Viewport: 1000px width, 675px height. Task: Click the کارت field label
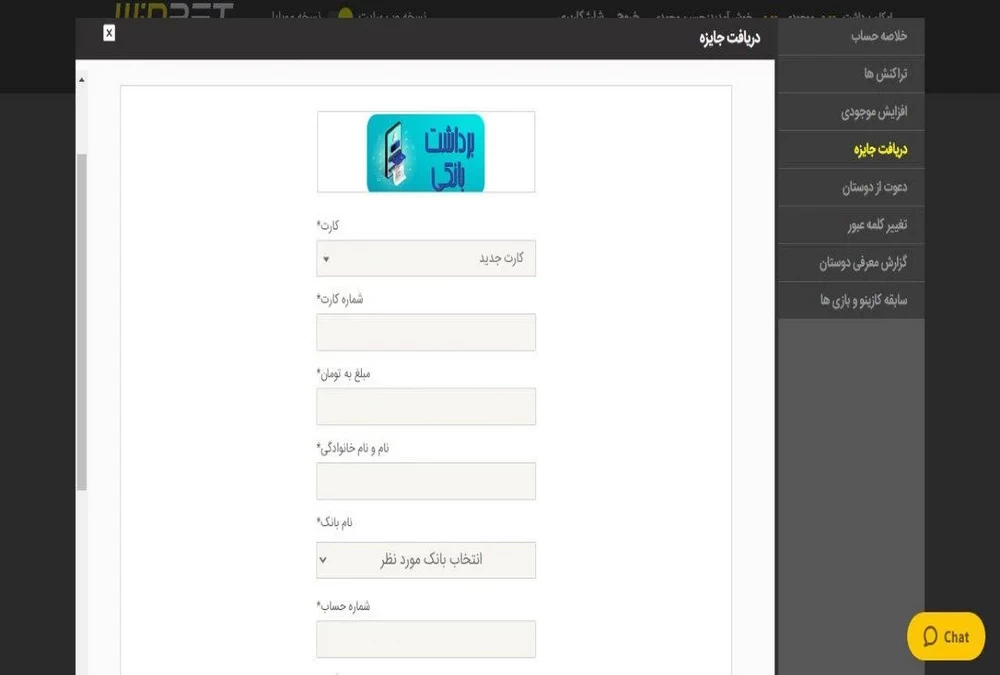click(328, 226)
